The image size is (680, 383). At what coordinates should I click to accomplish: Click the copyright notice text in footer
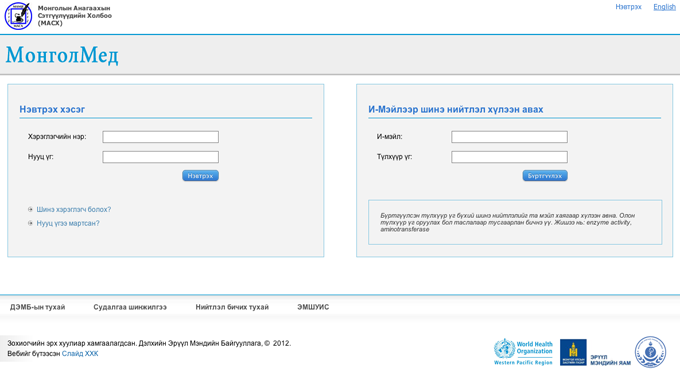tap(149, 344)
